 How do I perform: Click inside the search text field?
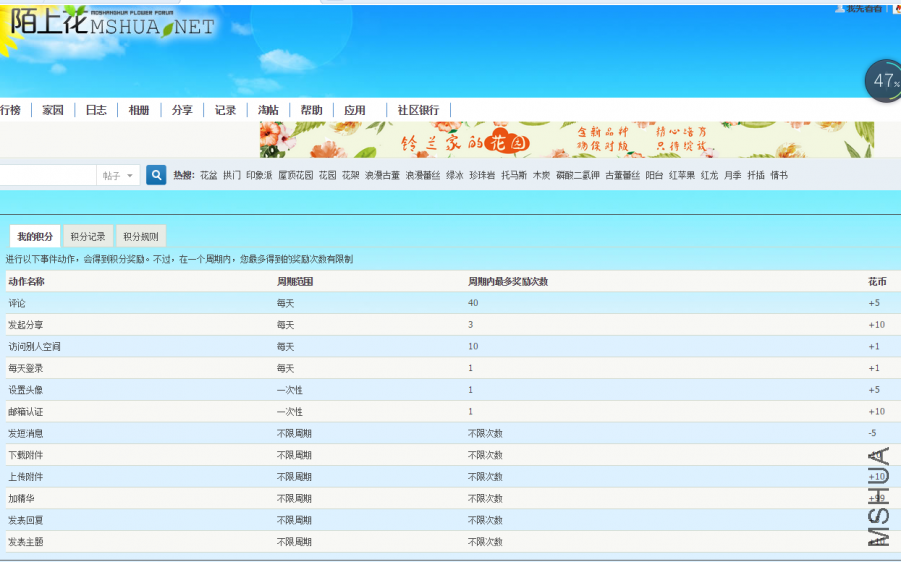[x=45, y=175]
